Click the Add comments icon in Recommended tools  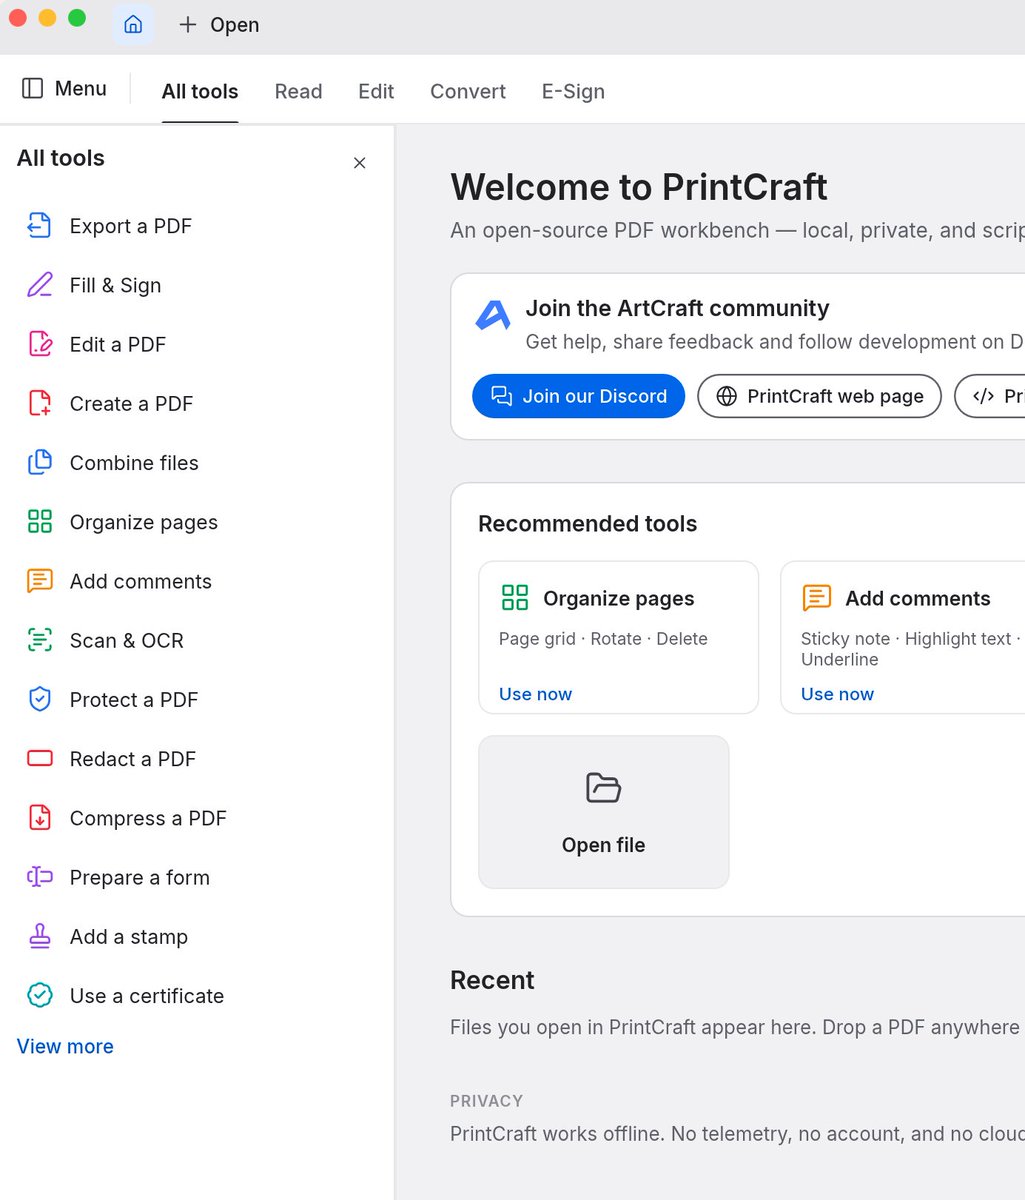pyautogui.click(x=816, y=598)
